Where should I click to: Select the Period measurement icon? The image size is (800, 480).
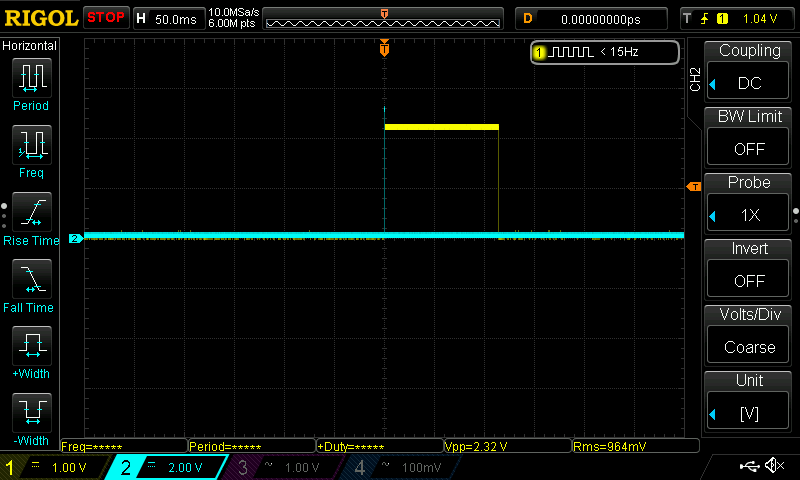(x=32, y=78)
